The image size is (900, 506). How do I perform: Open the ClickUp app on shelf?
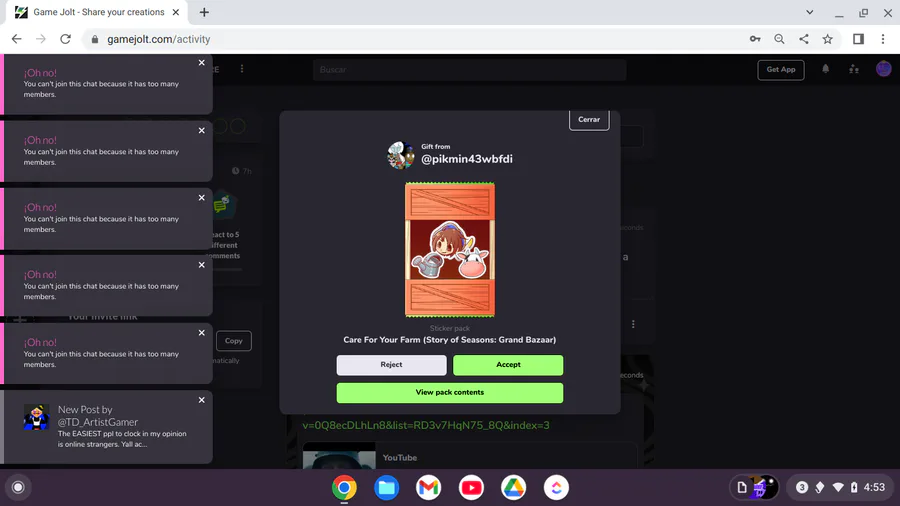click(556, 487)
